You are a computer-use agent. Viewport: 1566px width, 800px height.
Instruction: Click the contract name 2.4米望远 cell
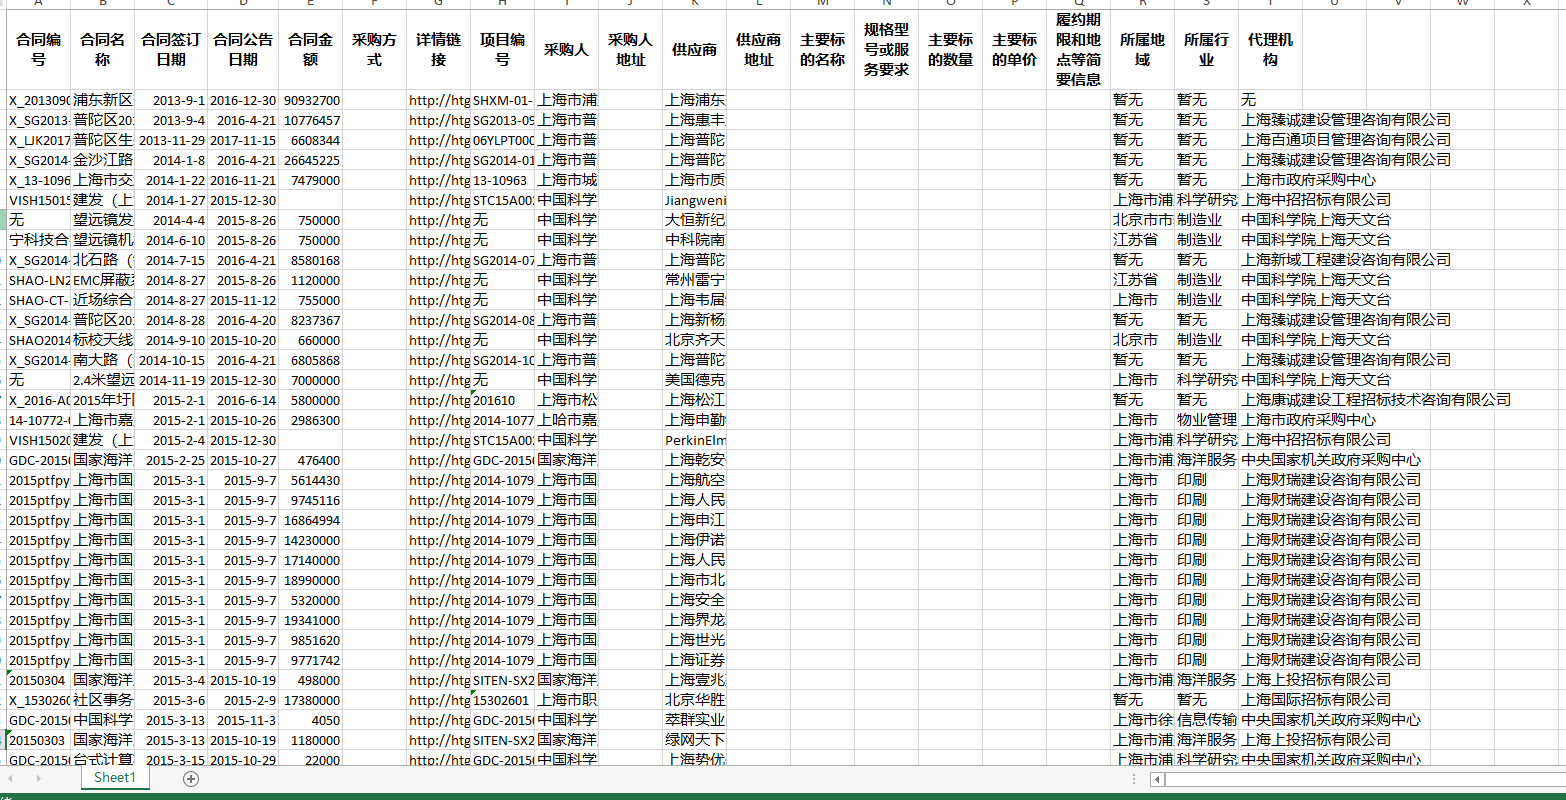[x=103, y=380]
